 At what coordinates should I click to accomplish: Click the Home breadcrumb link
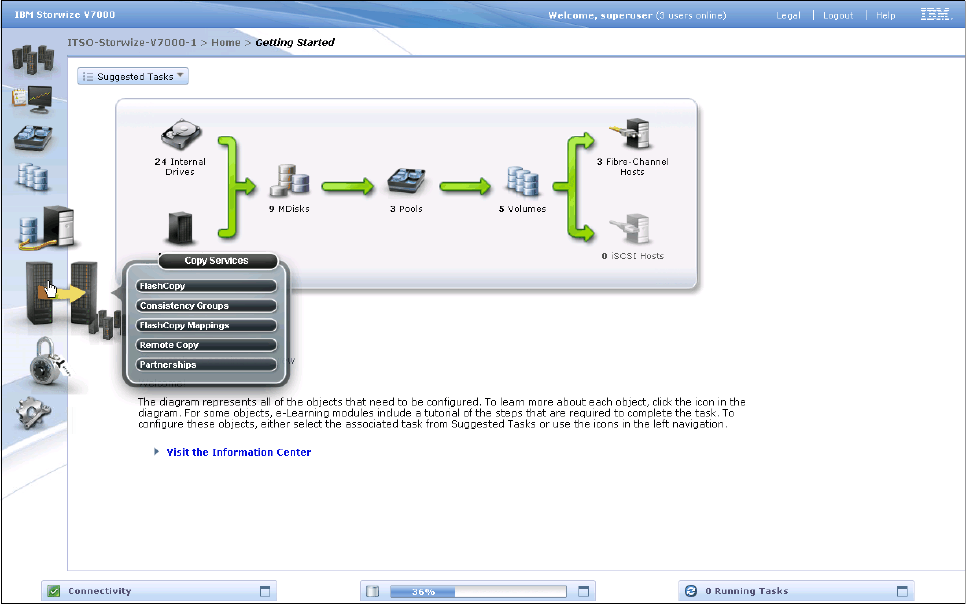pyautogui.click(x=225, y=43)
